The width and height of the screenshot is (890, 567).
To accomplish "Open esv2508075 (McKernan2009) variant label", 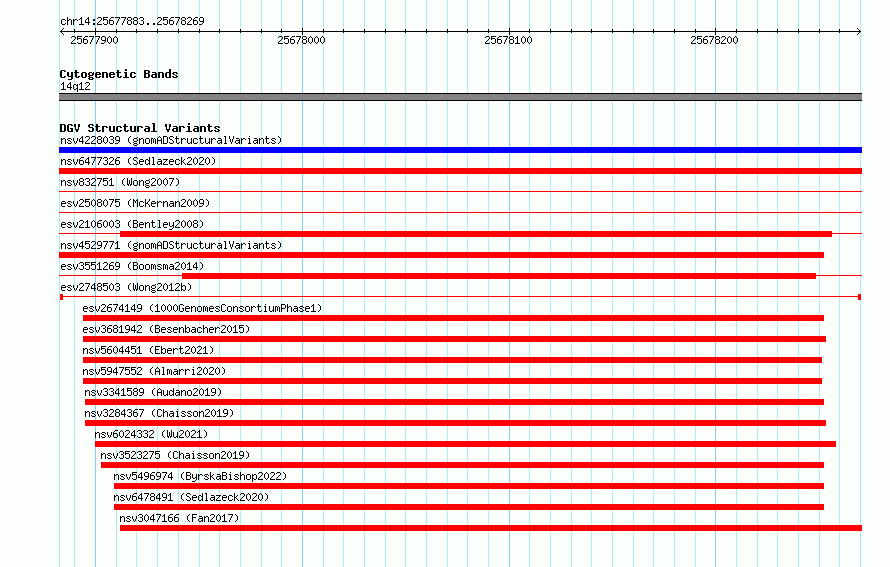I will point(135,203).
